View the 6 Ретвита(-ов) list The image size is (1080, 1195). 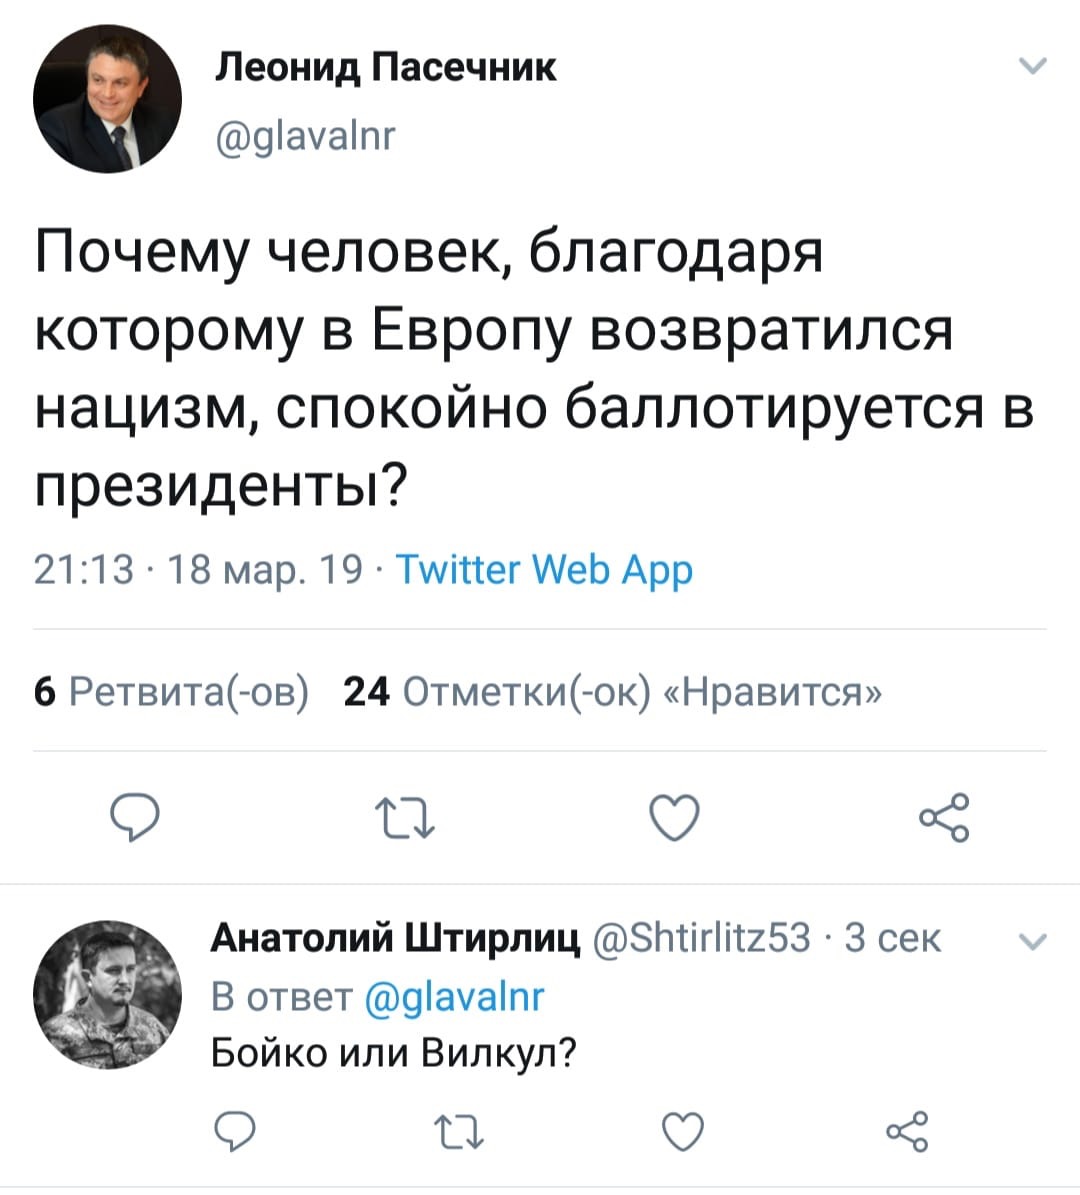click(x=171, y=690)
